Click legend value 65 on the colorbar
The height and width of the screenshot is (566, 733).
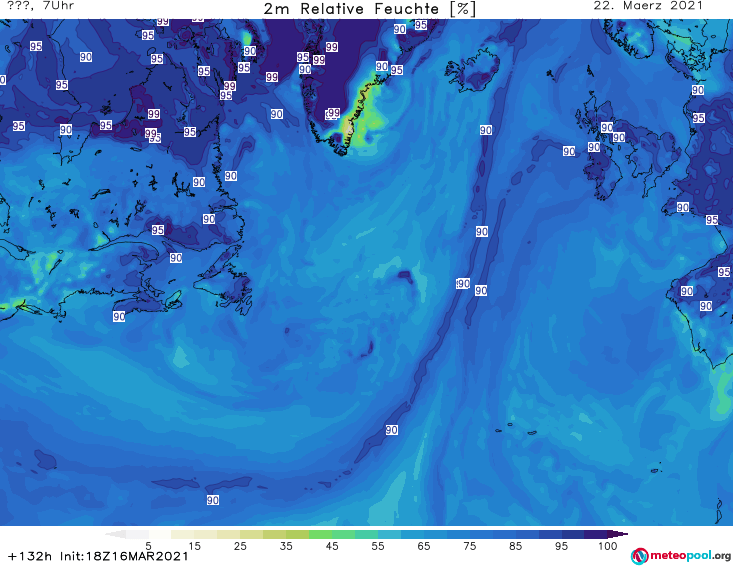click(x=424, y=546)
